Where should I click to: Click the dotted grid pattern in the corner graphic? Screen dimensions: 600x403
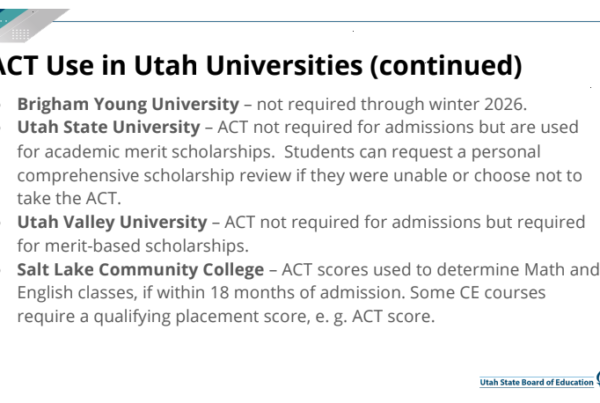point(20,34)
